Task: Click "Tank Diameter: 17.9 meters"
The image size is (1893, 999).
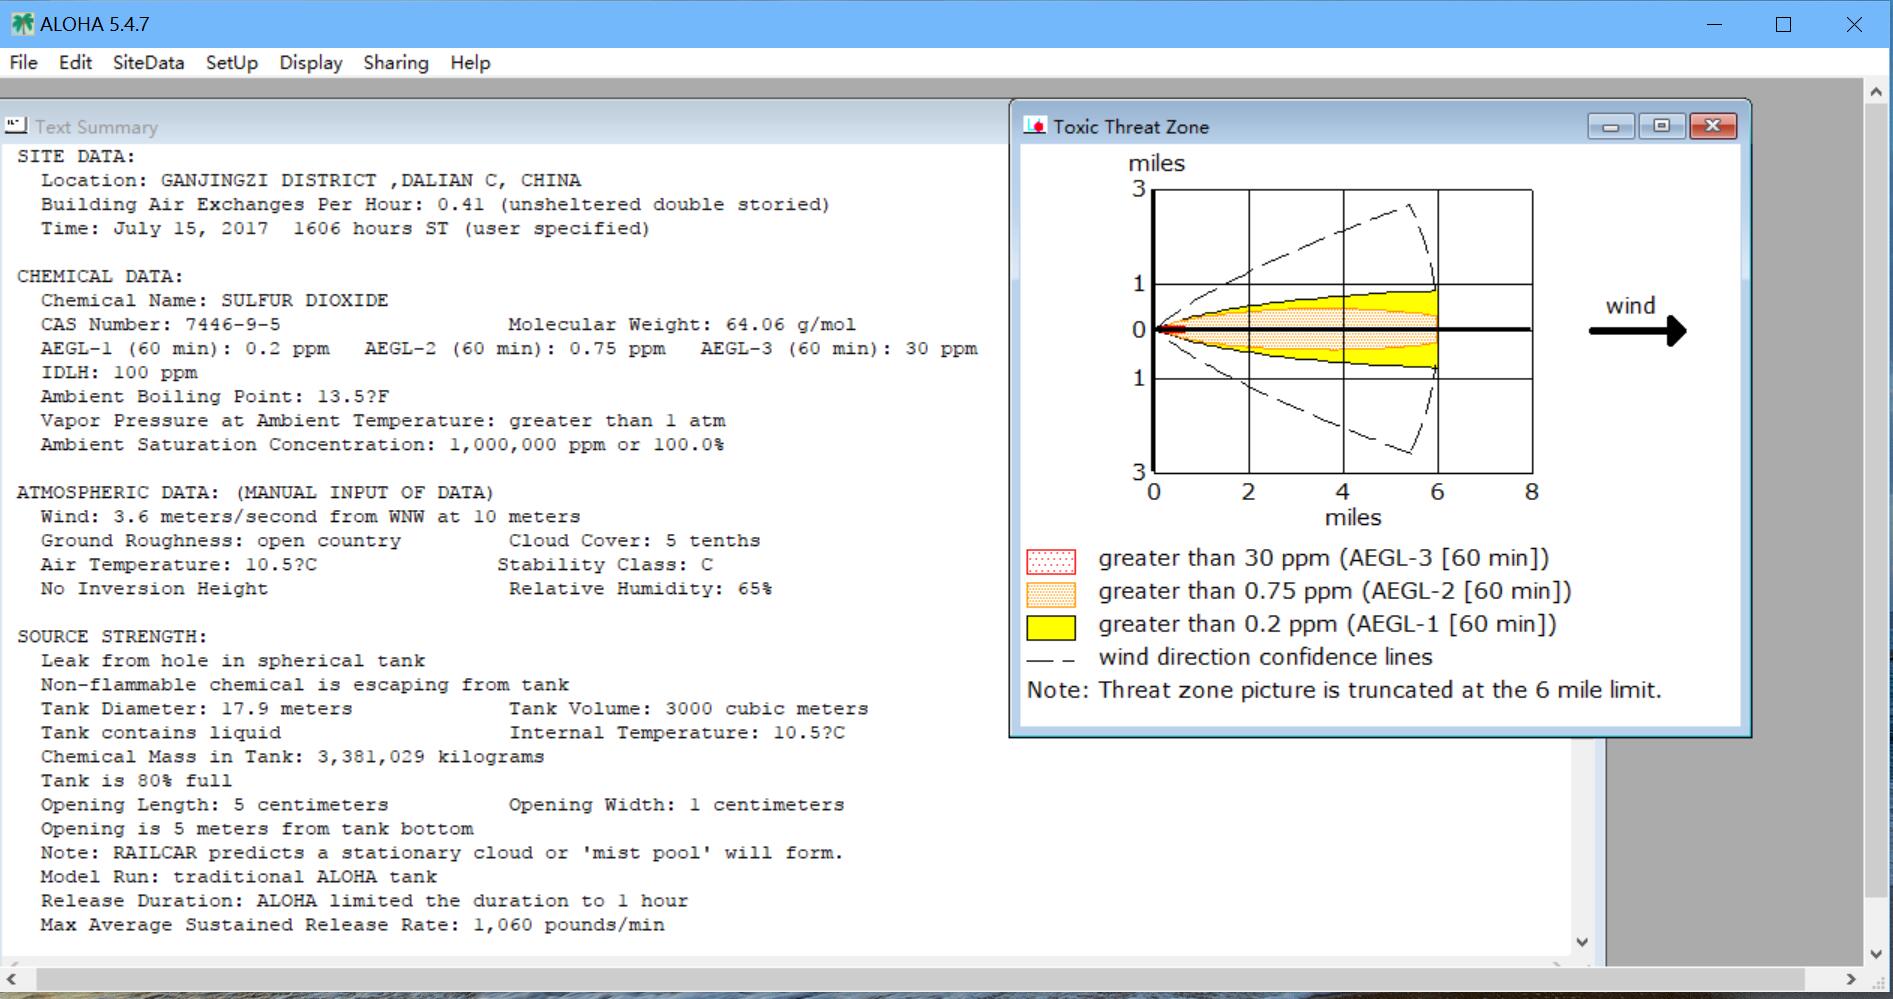Action: click(x=197, y=709)
